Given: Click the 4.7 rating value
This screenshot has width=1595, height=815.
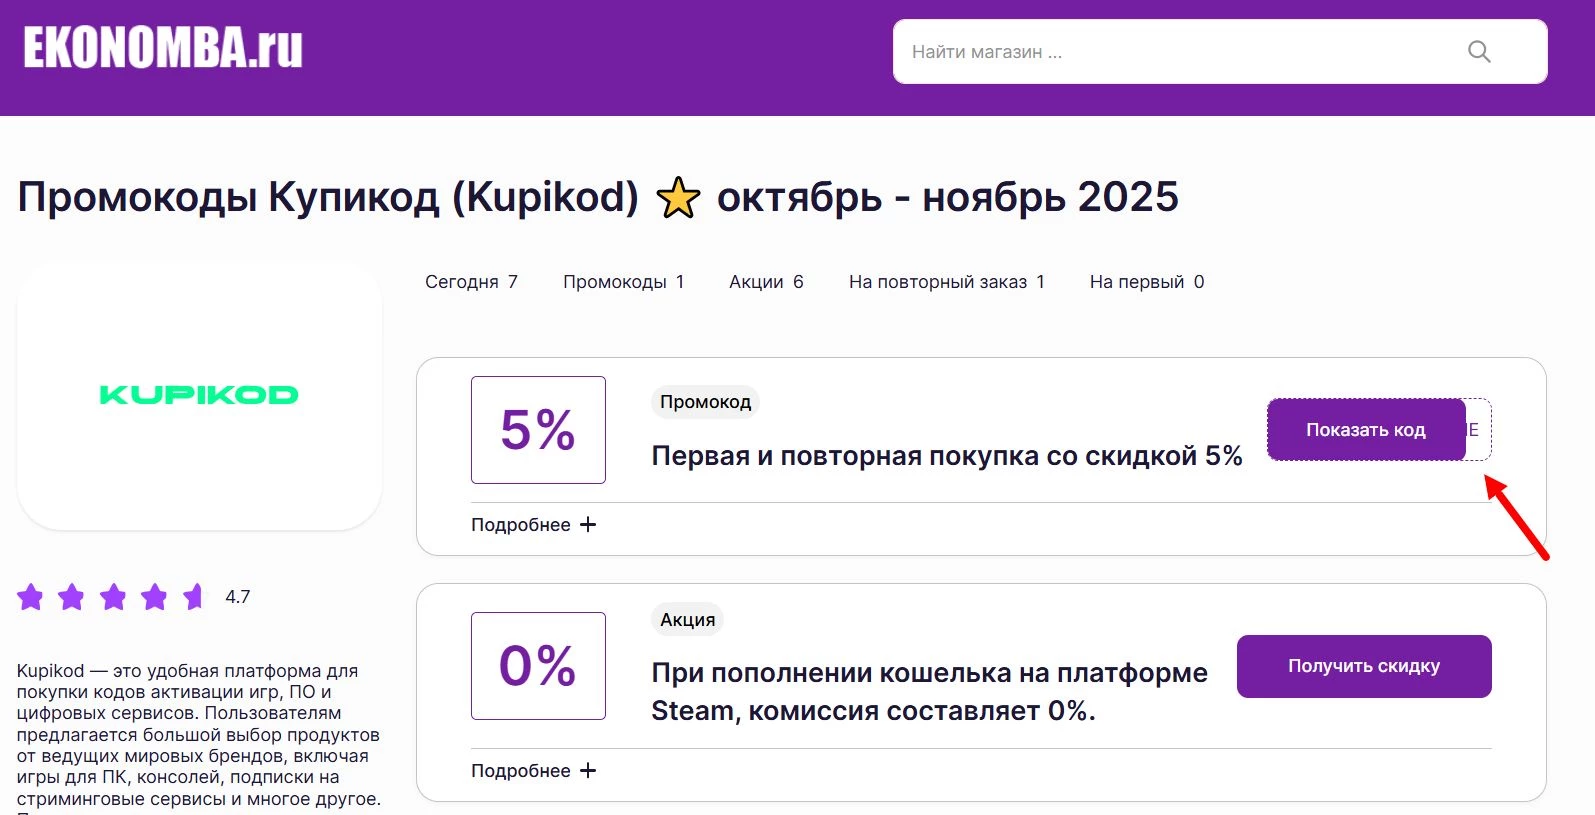Looking at the screenshot, I should 238,597.
